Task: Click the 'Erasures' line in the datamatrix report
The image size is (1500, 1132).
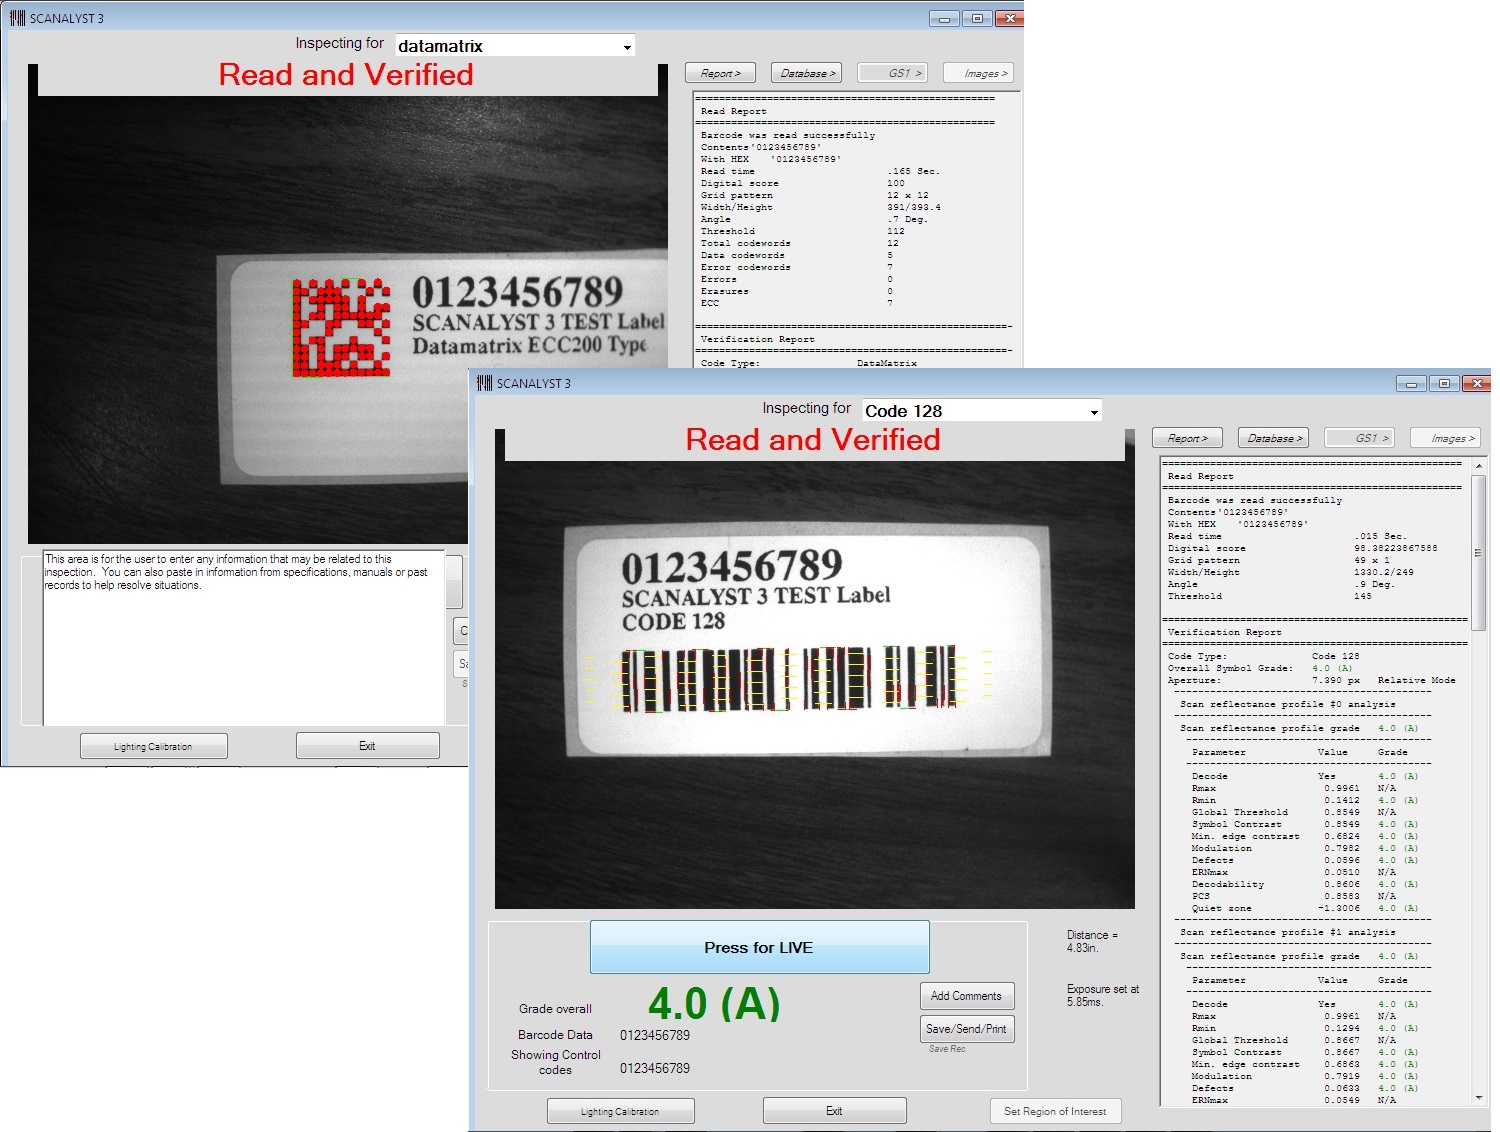Action: point(797,291)
